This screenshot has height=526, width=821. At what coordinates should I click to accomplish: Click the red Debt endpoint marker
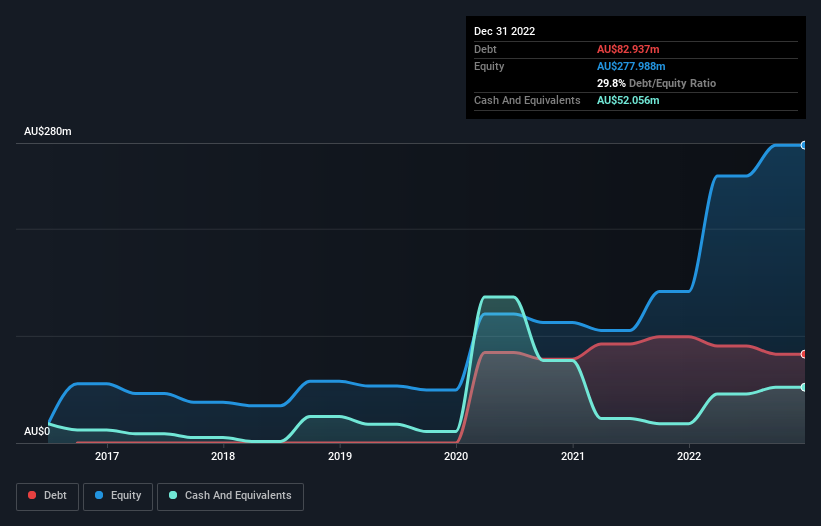click(804, 354)
